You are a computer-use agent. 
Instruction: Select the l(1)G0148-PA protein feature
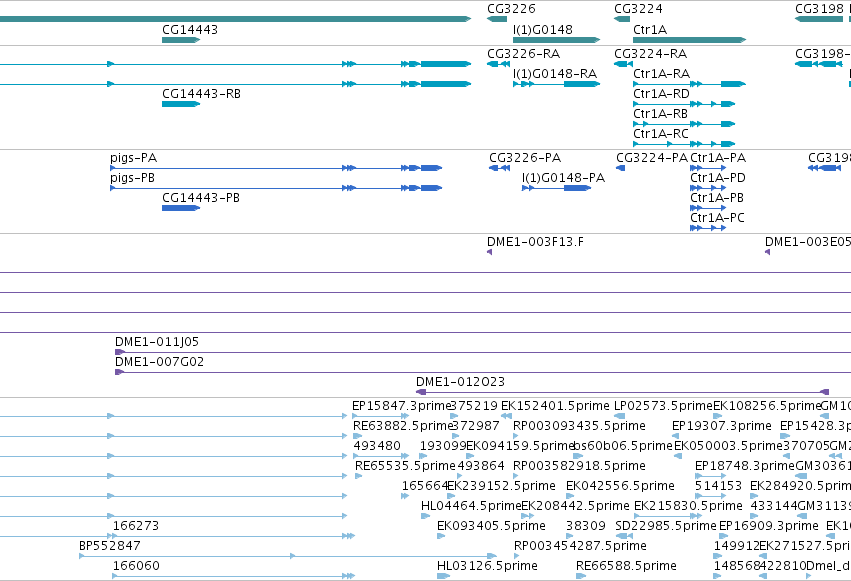click(x=556, y=188)
